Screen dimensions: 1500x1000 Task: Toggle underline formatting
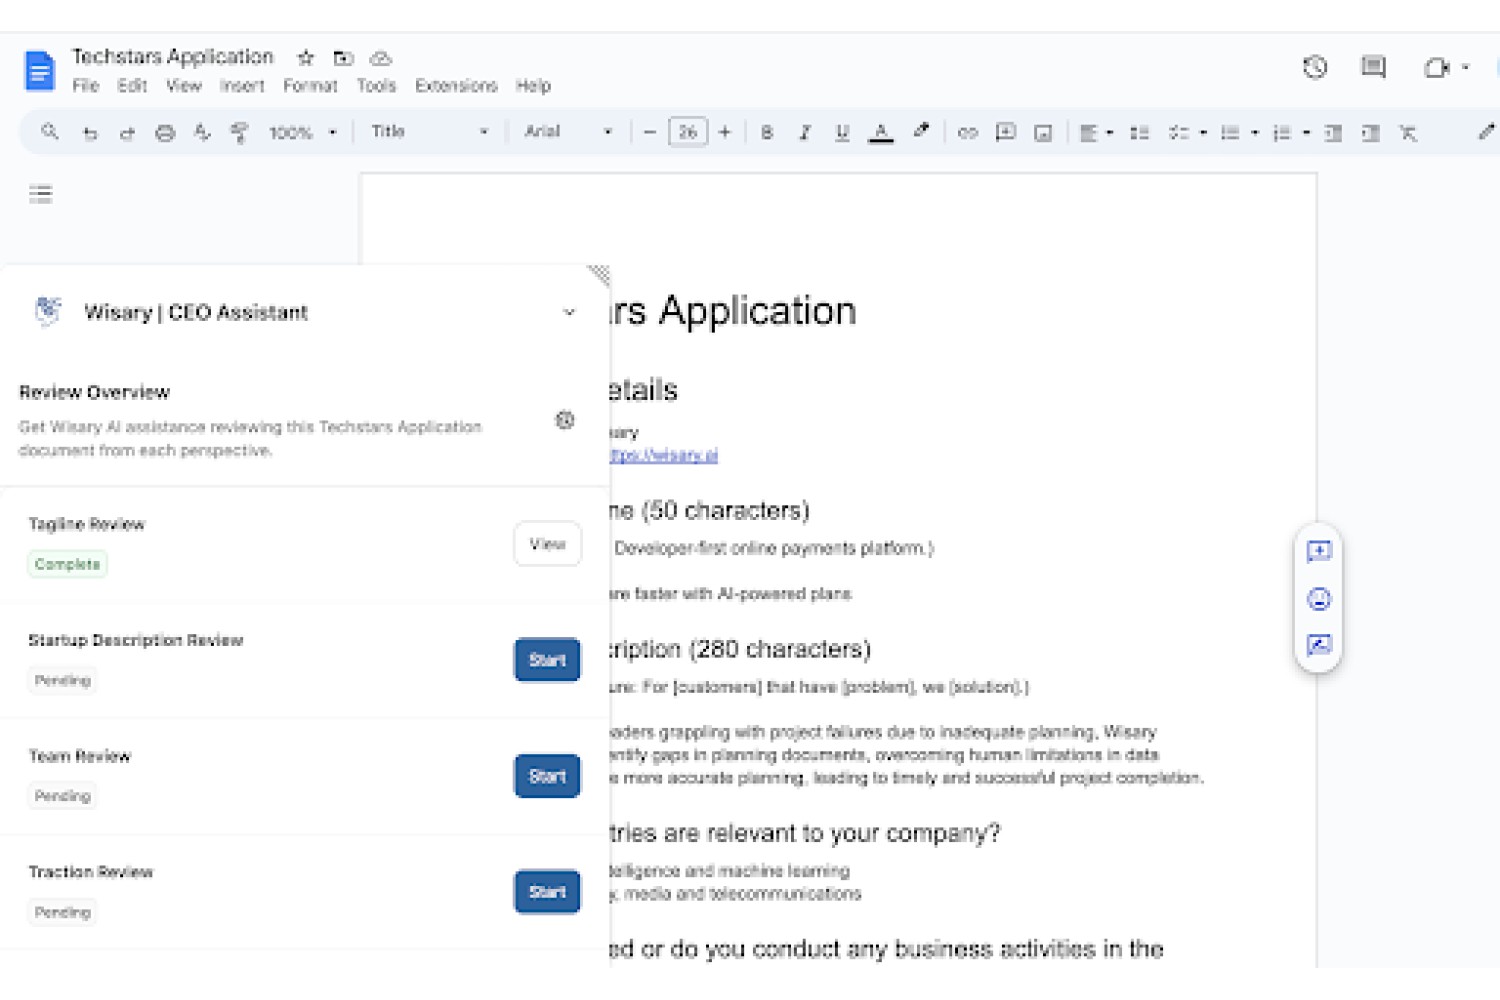(842, 132)
